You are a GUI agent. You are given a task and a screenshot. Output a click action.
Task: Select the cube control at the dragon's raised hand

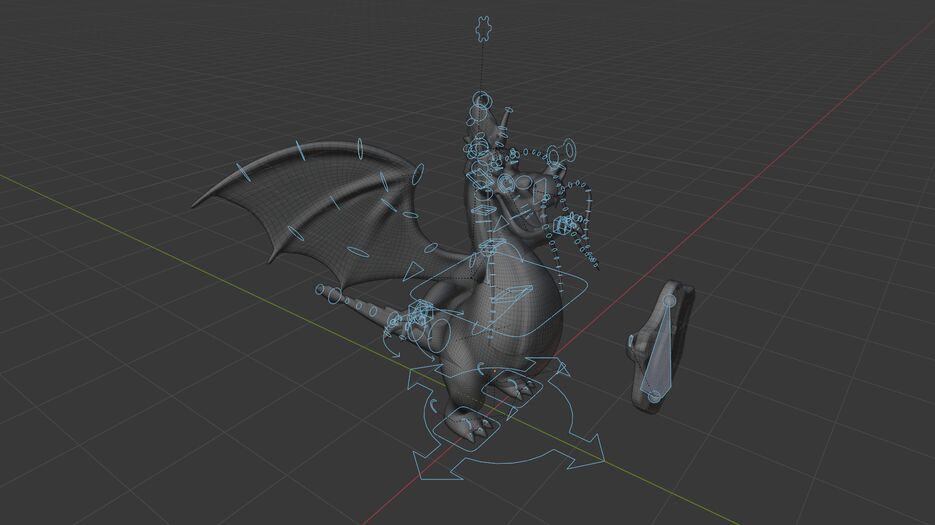coord(563,225)
